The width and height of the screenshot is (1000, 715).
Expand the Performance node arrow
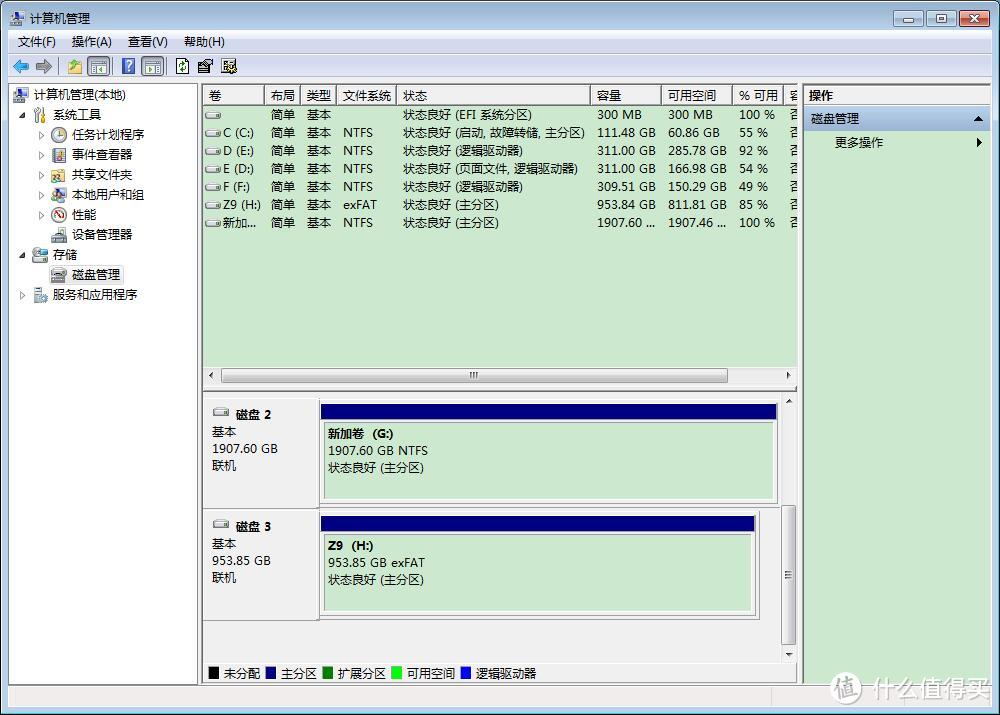(x=41, y=215)
